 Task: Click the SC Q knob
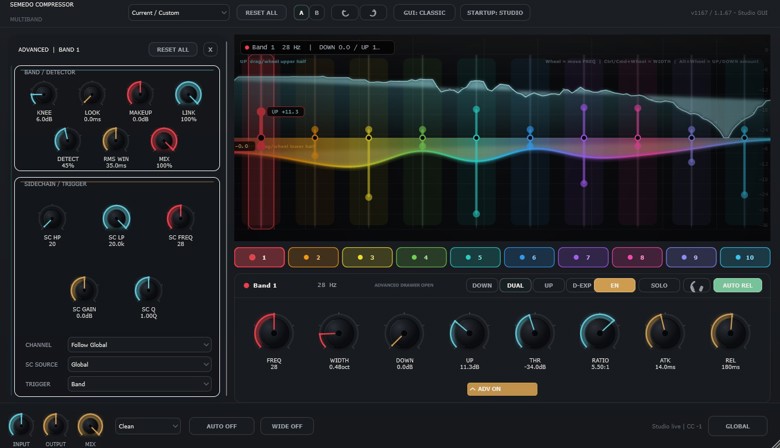point(148,290)
